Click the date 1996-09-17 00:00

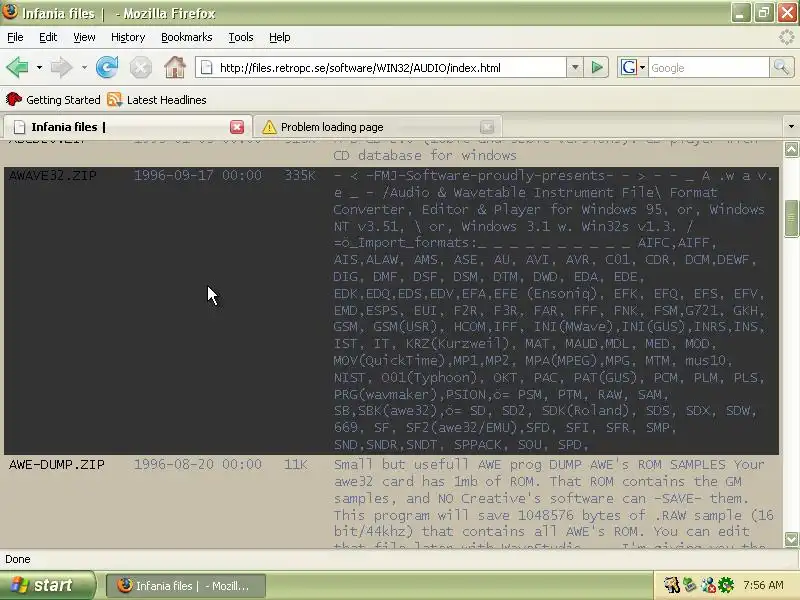(198, 176)
